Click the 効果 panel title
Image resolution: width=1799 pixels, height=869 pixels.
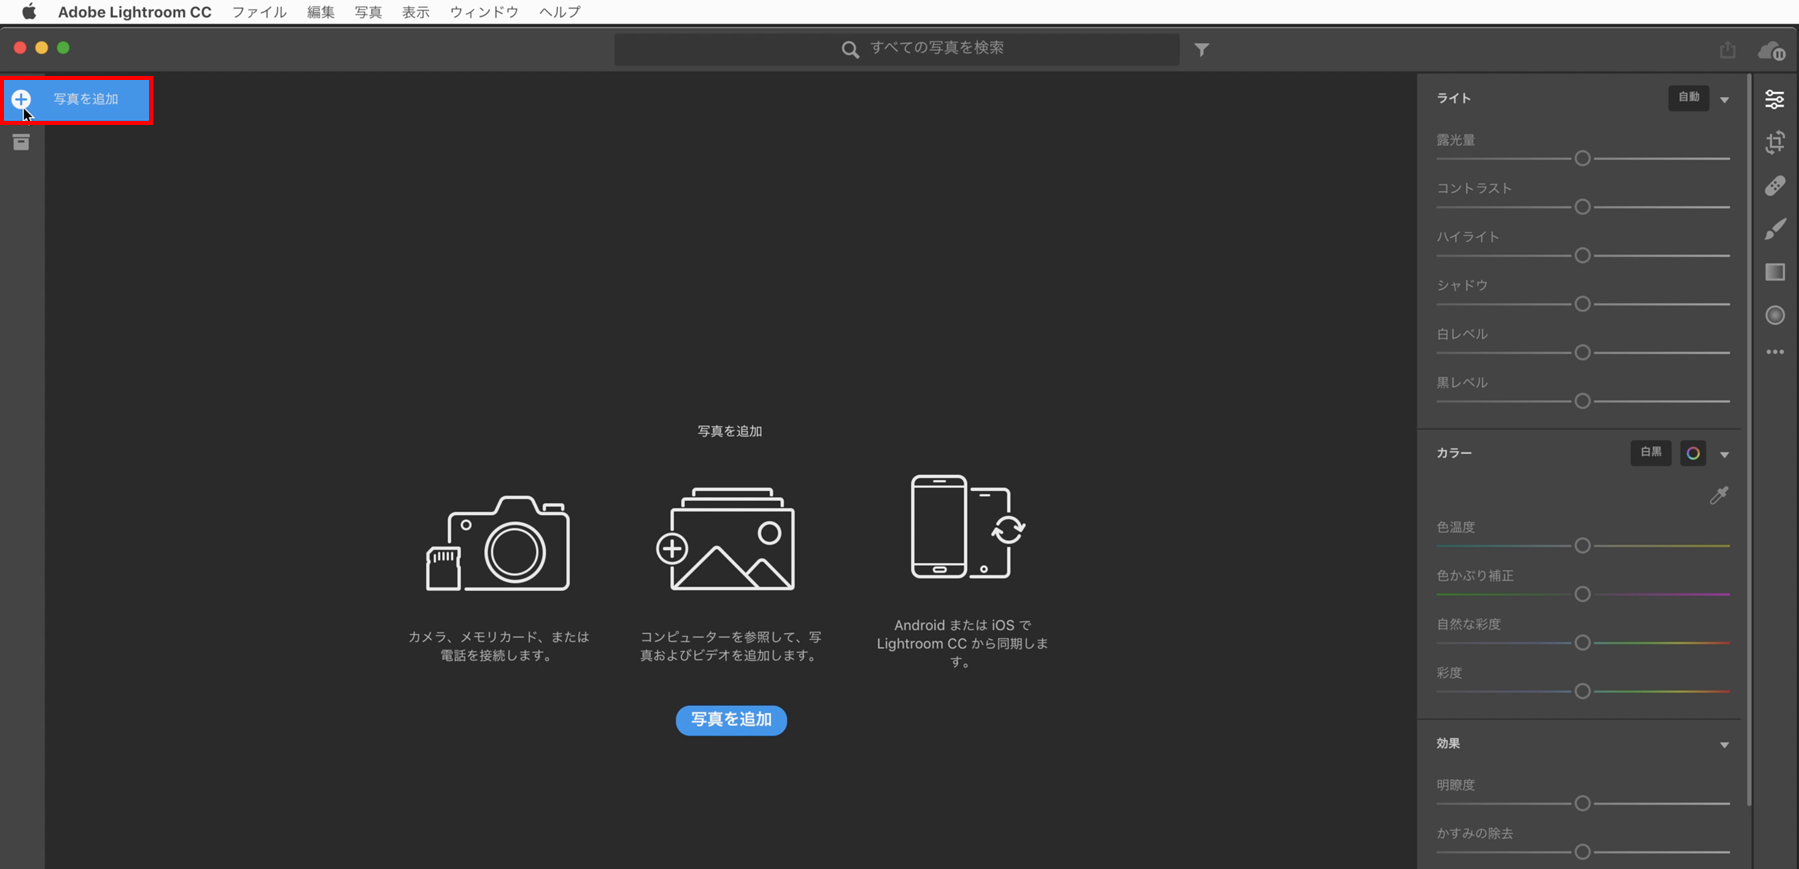[x=1448, y=743]
